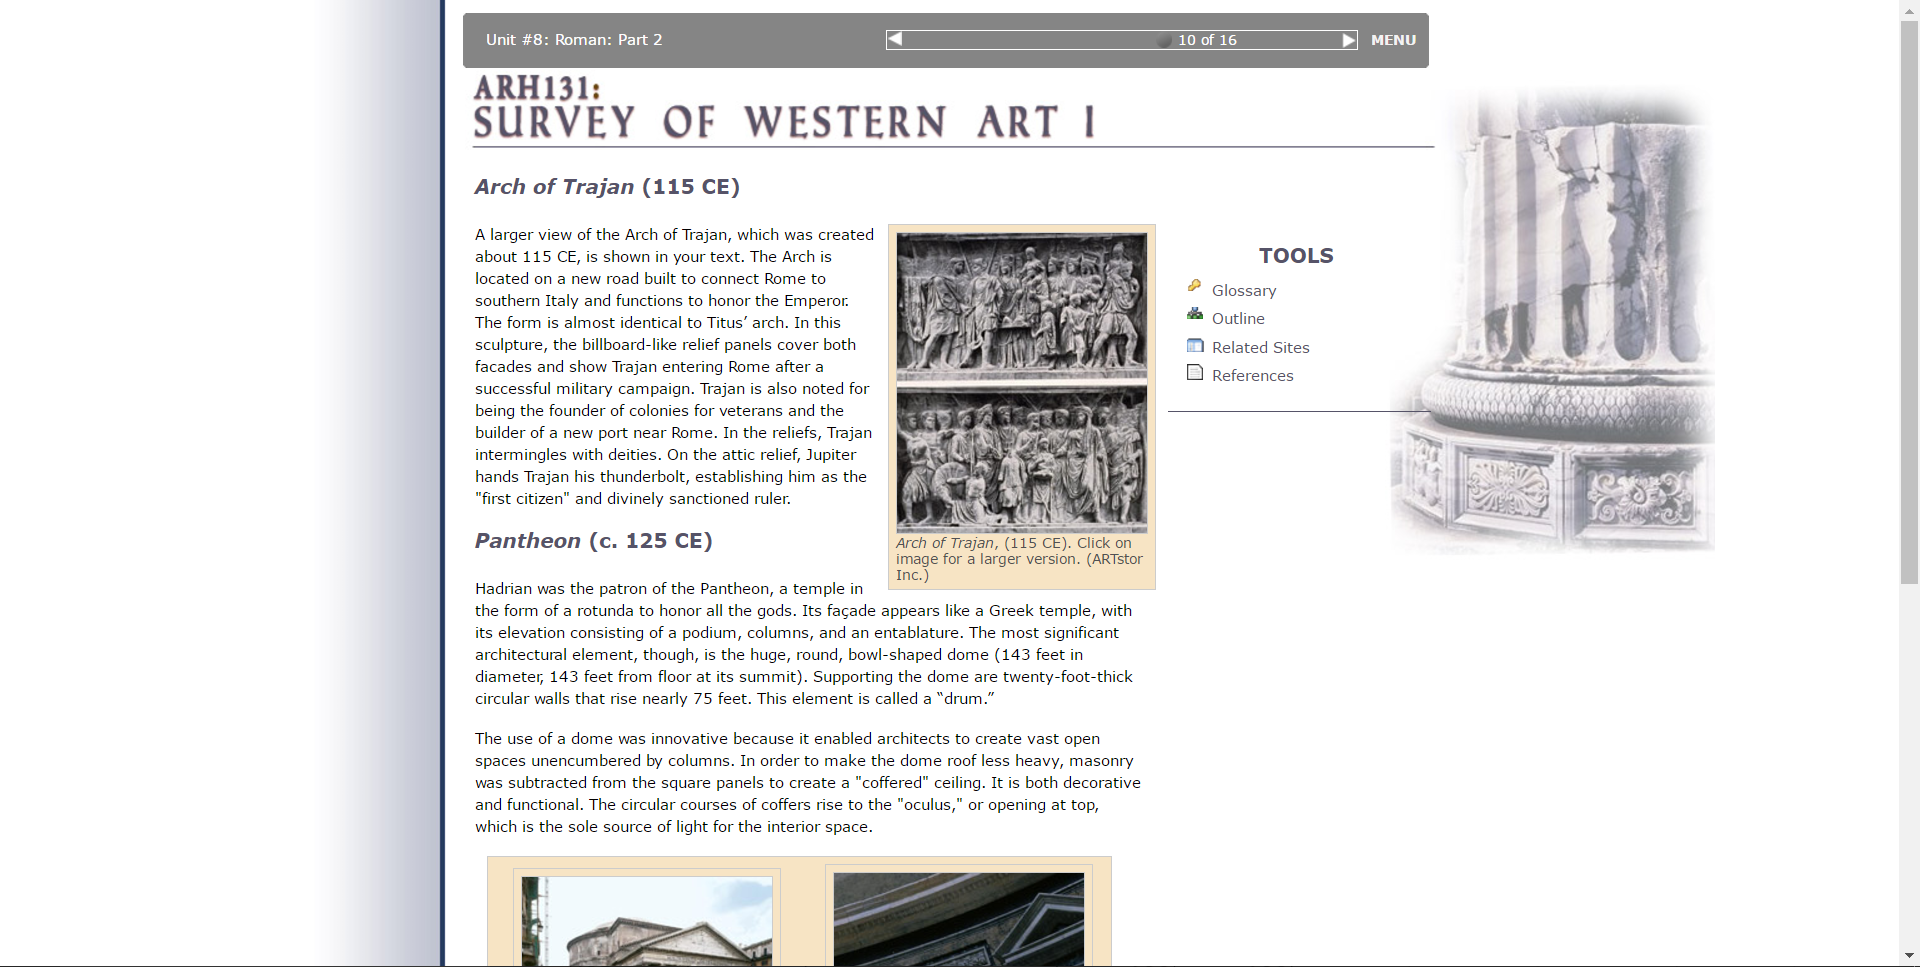Click the progress slider position knob
Viewport: 1920px width, 967px height.
coord(1164,40)
